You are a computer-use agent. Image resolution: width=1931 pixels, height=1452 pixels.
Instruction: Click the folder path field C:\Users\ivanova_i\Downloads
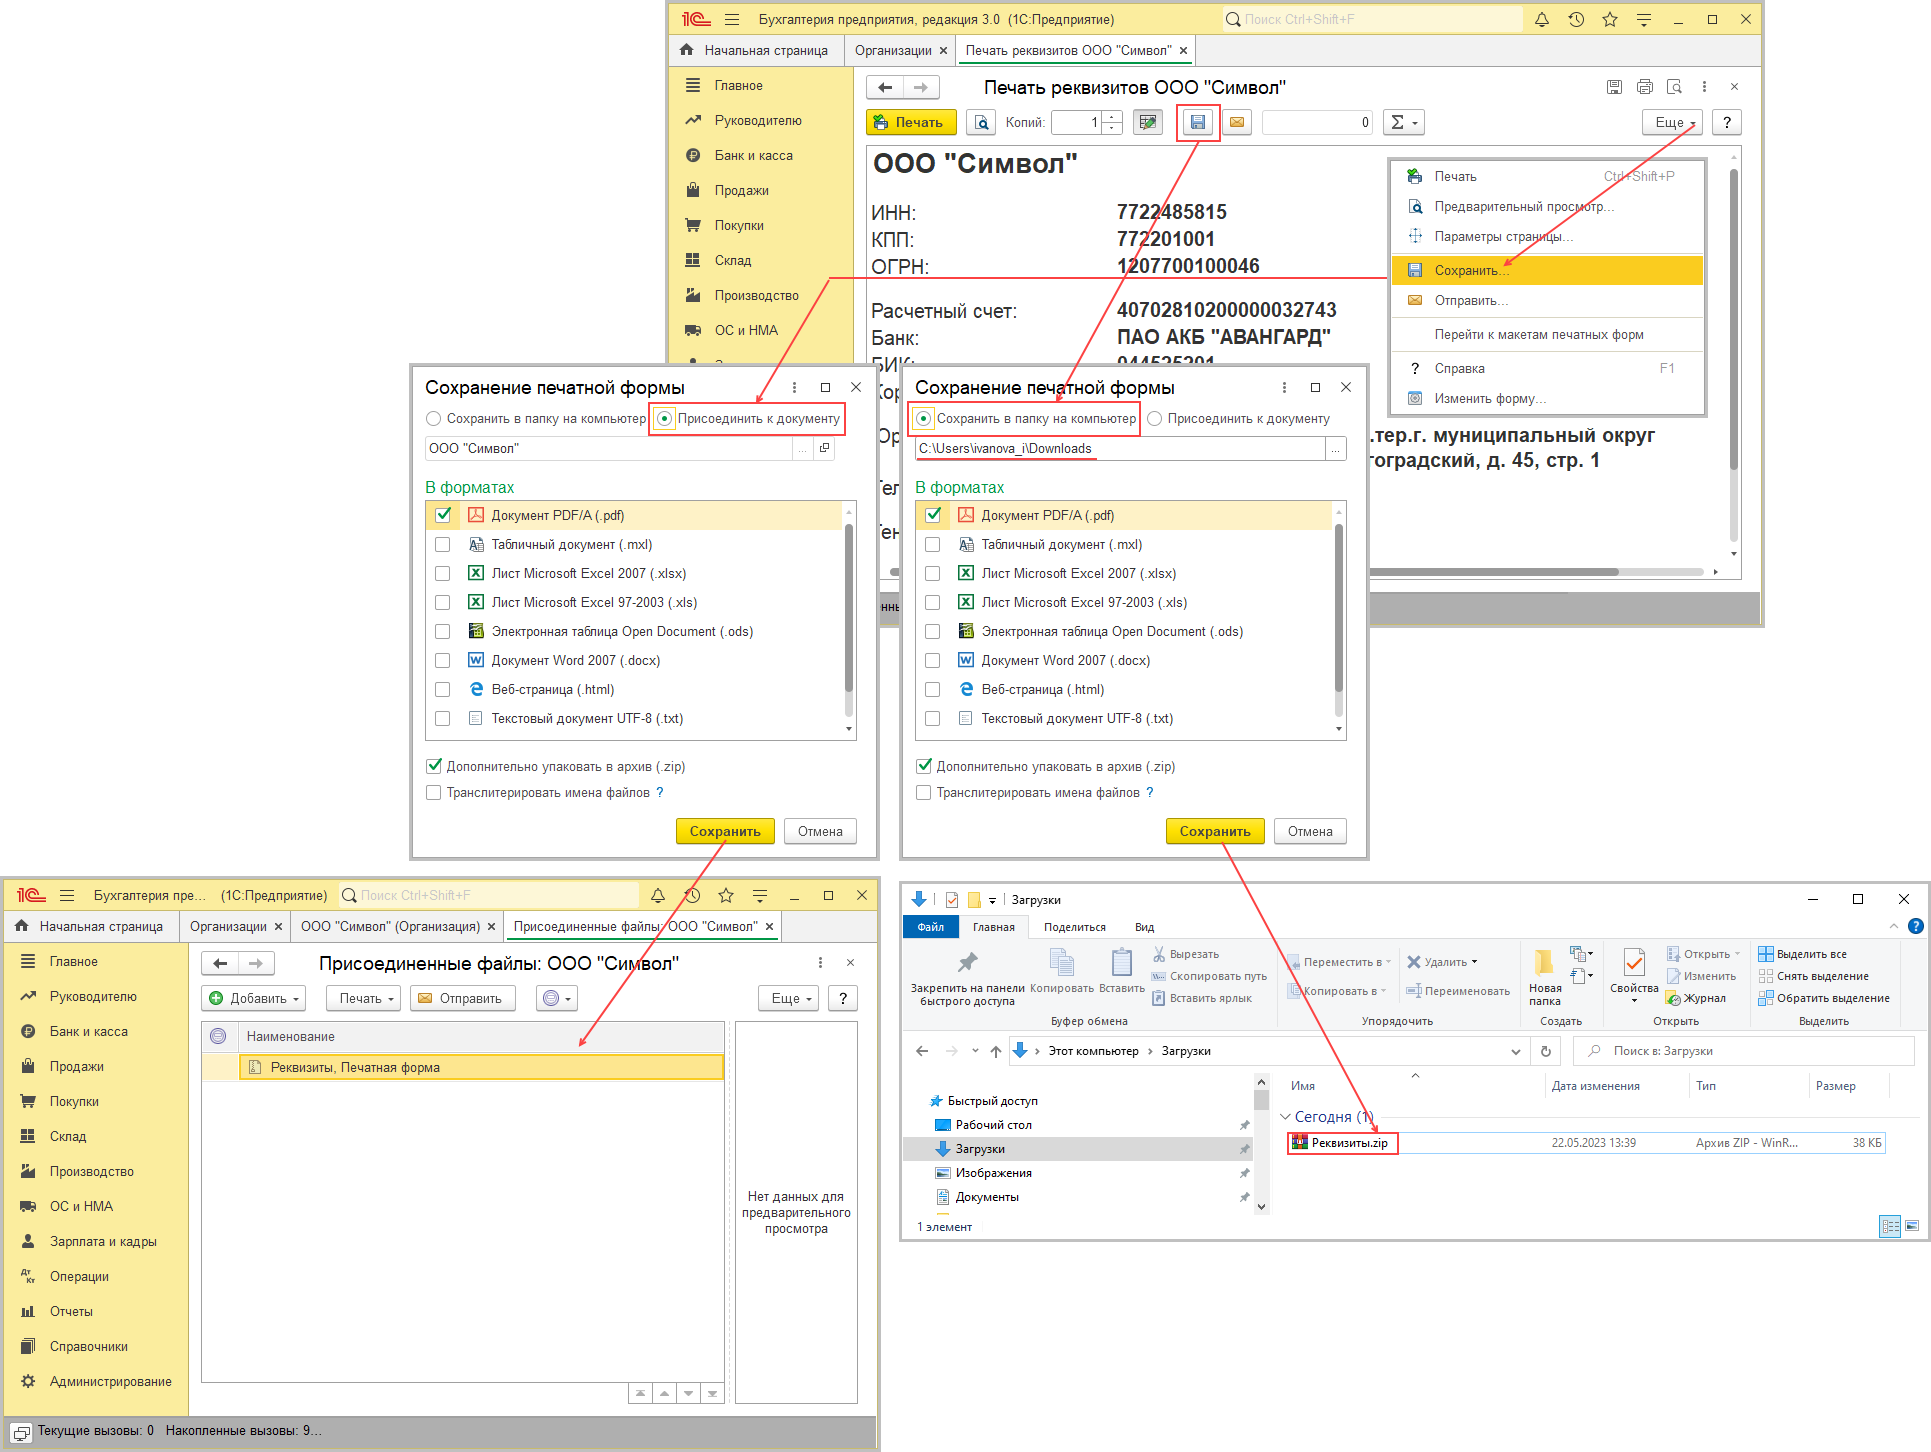1120,448
